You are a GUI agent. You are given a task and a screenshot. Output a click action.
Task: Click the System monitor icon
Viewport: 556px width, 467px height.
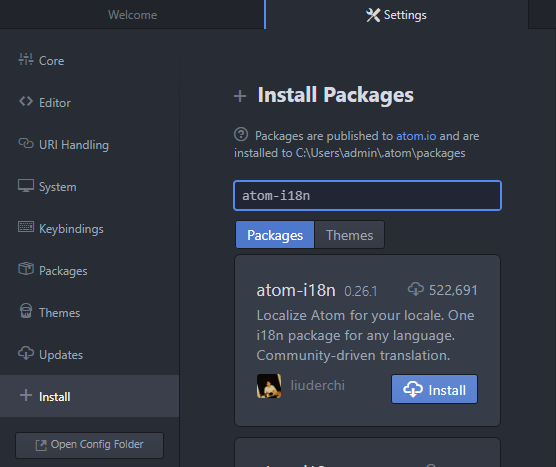pyautogui.click(x=26, y=186)
